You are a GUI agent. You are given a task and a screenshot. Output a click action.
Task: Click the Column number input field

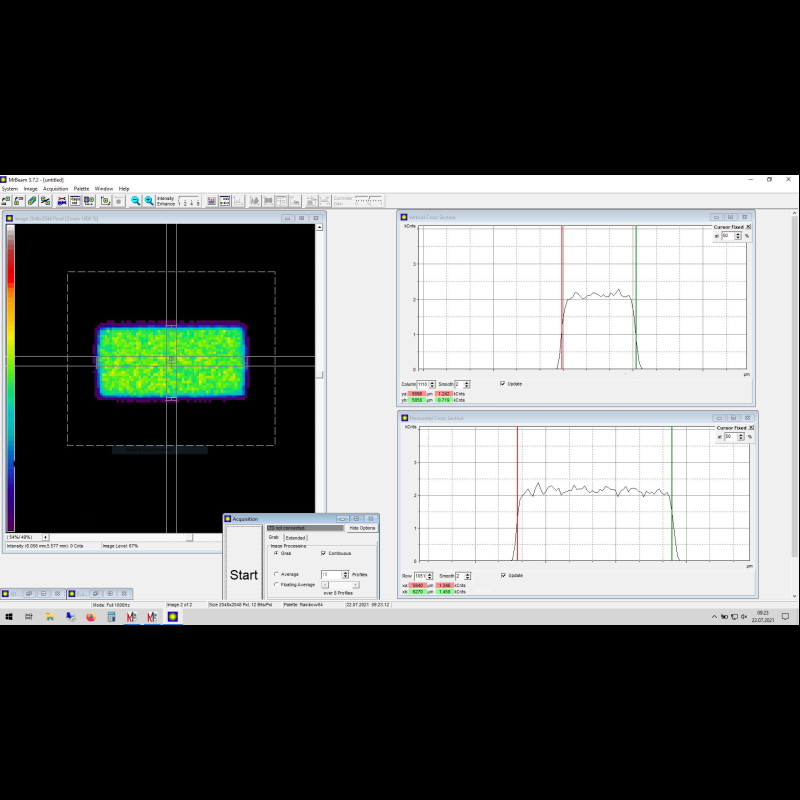pyautogui.click(x=422, y=384)
